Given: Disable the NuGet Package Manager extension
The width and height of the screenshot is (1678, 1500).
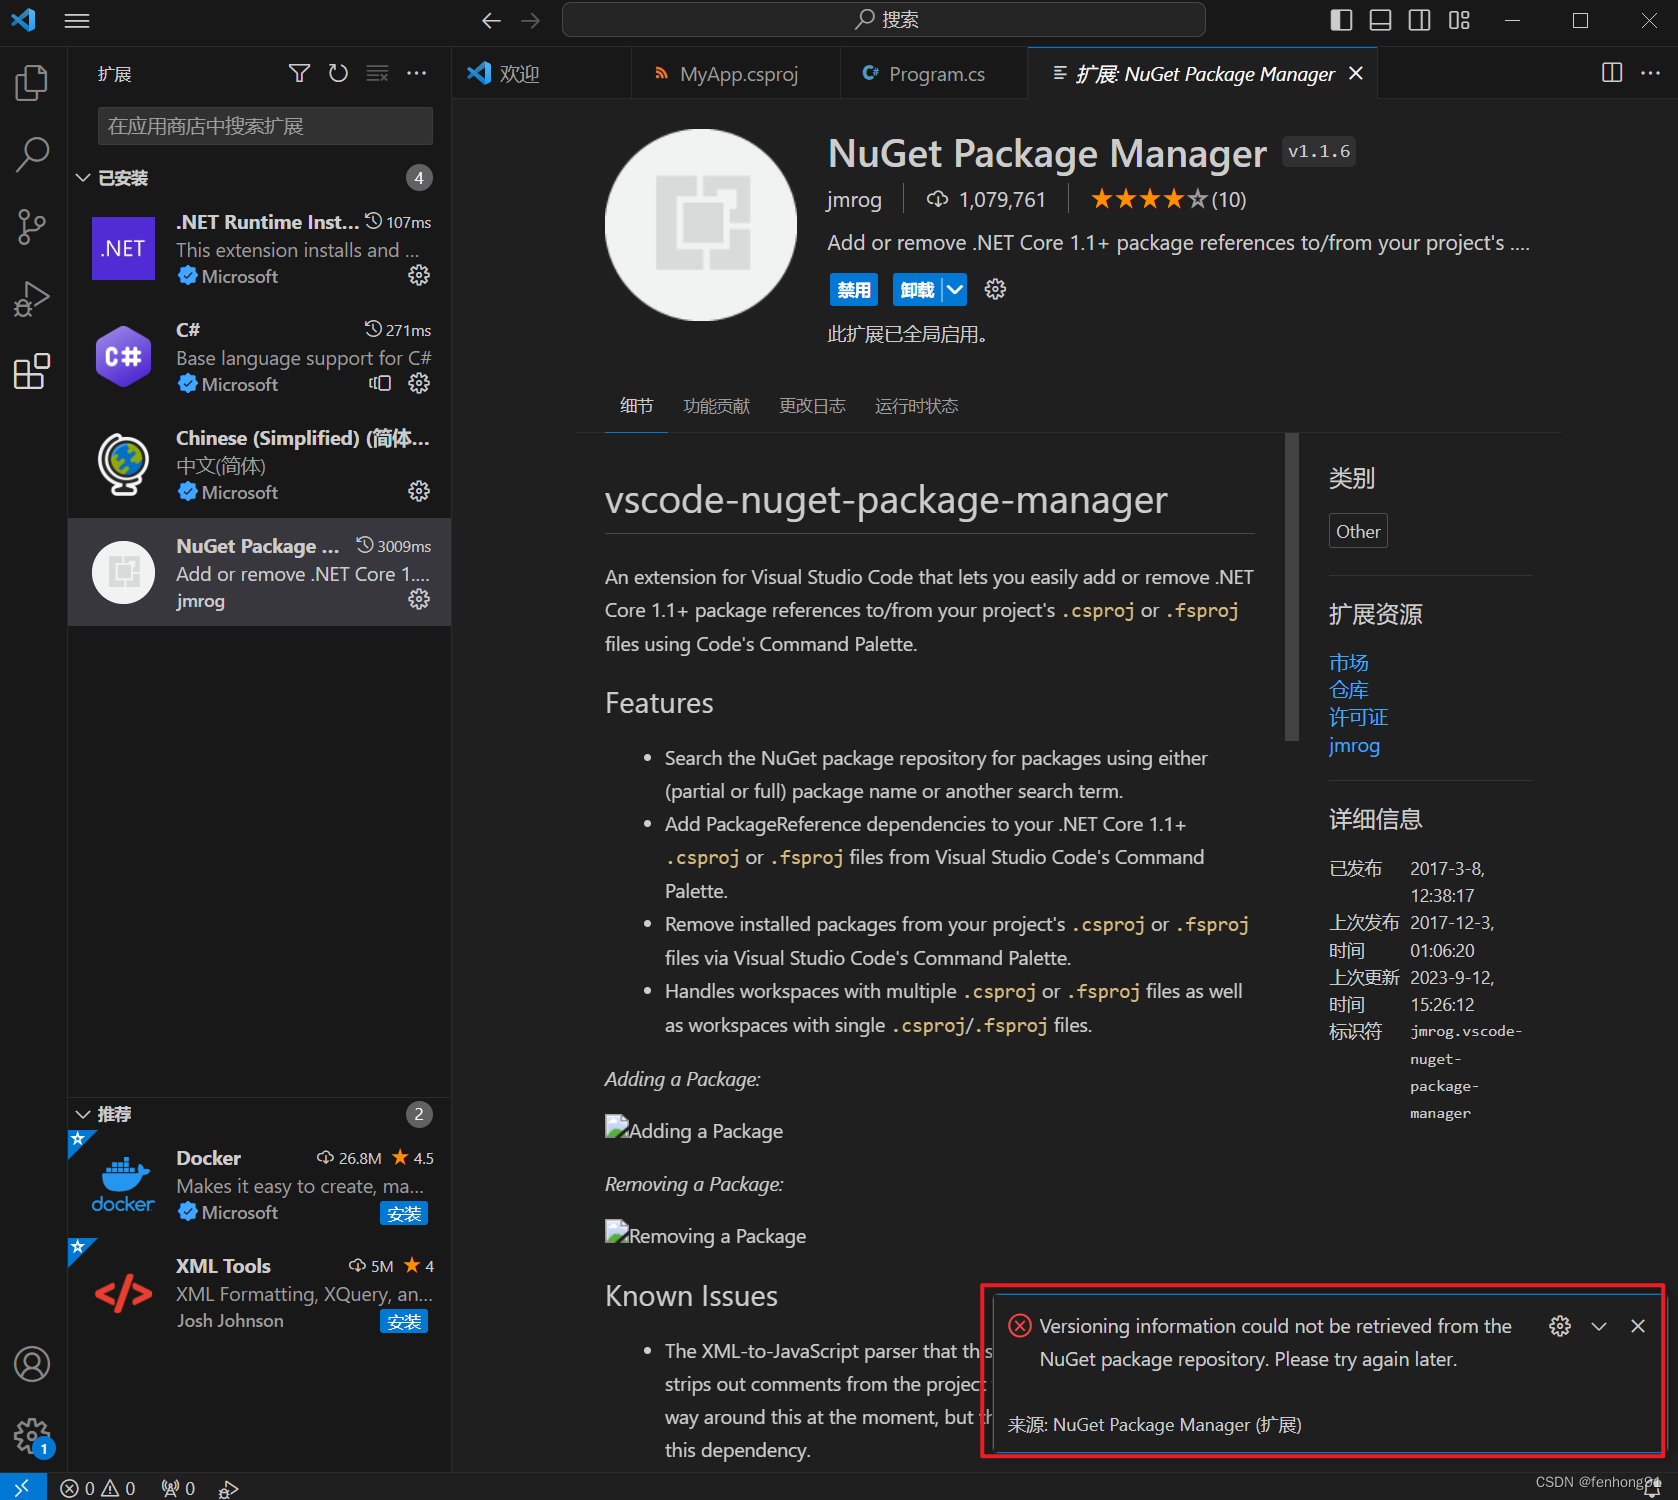Looking at the screenshot, I should pos(853,289).
